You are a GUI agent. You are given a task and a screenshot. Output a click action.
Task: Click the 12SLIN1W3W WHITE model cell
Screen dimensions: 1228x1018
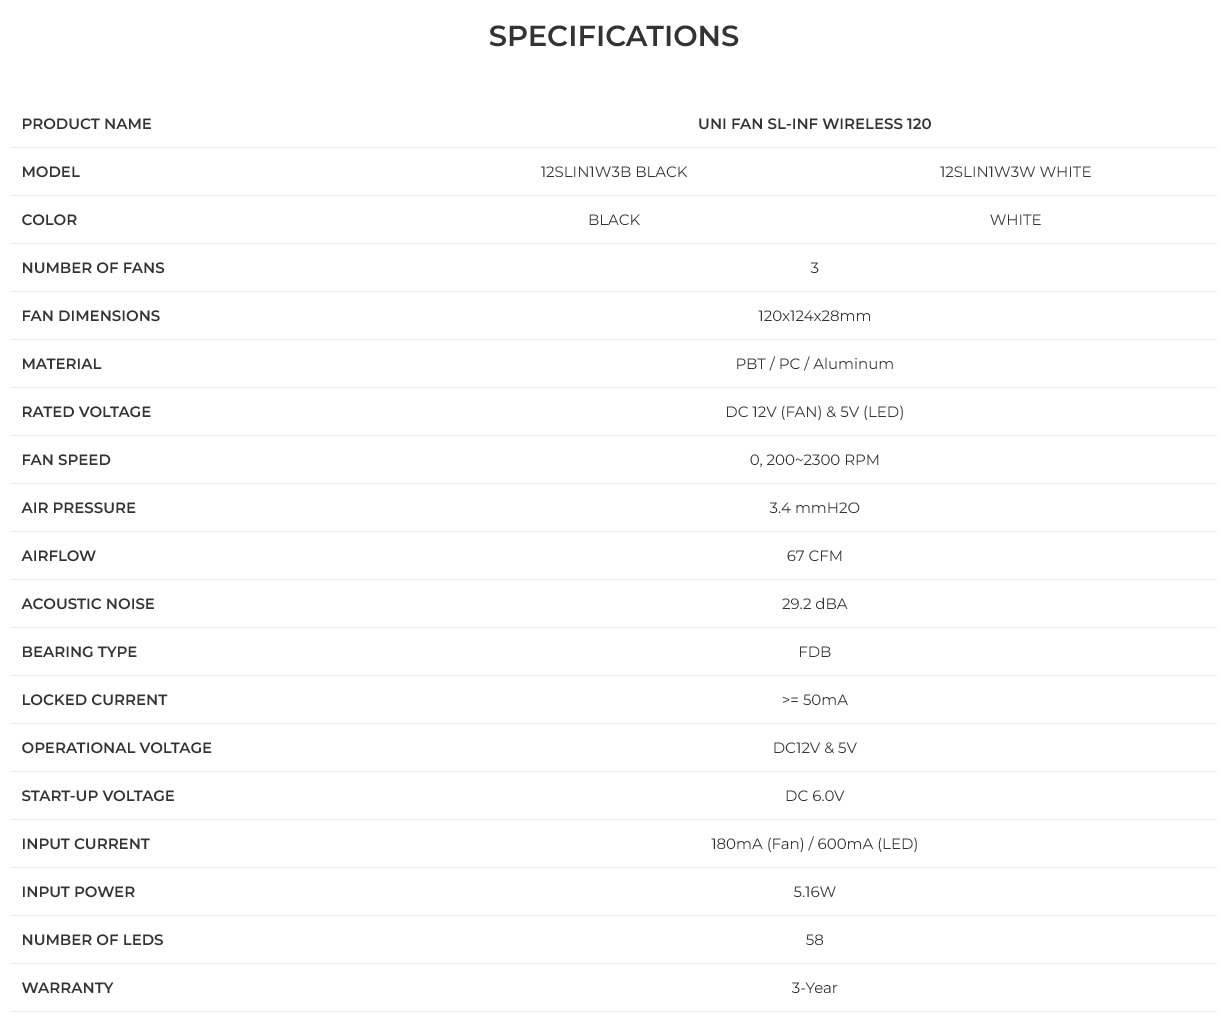click(1015, 172)
